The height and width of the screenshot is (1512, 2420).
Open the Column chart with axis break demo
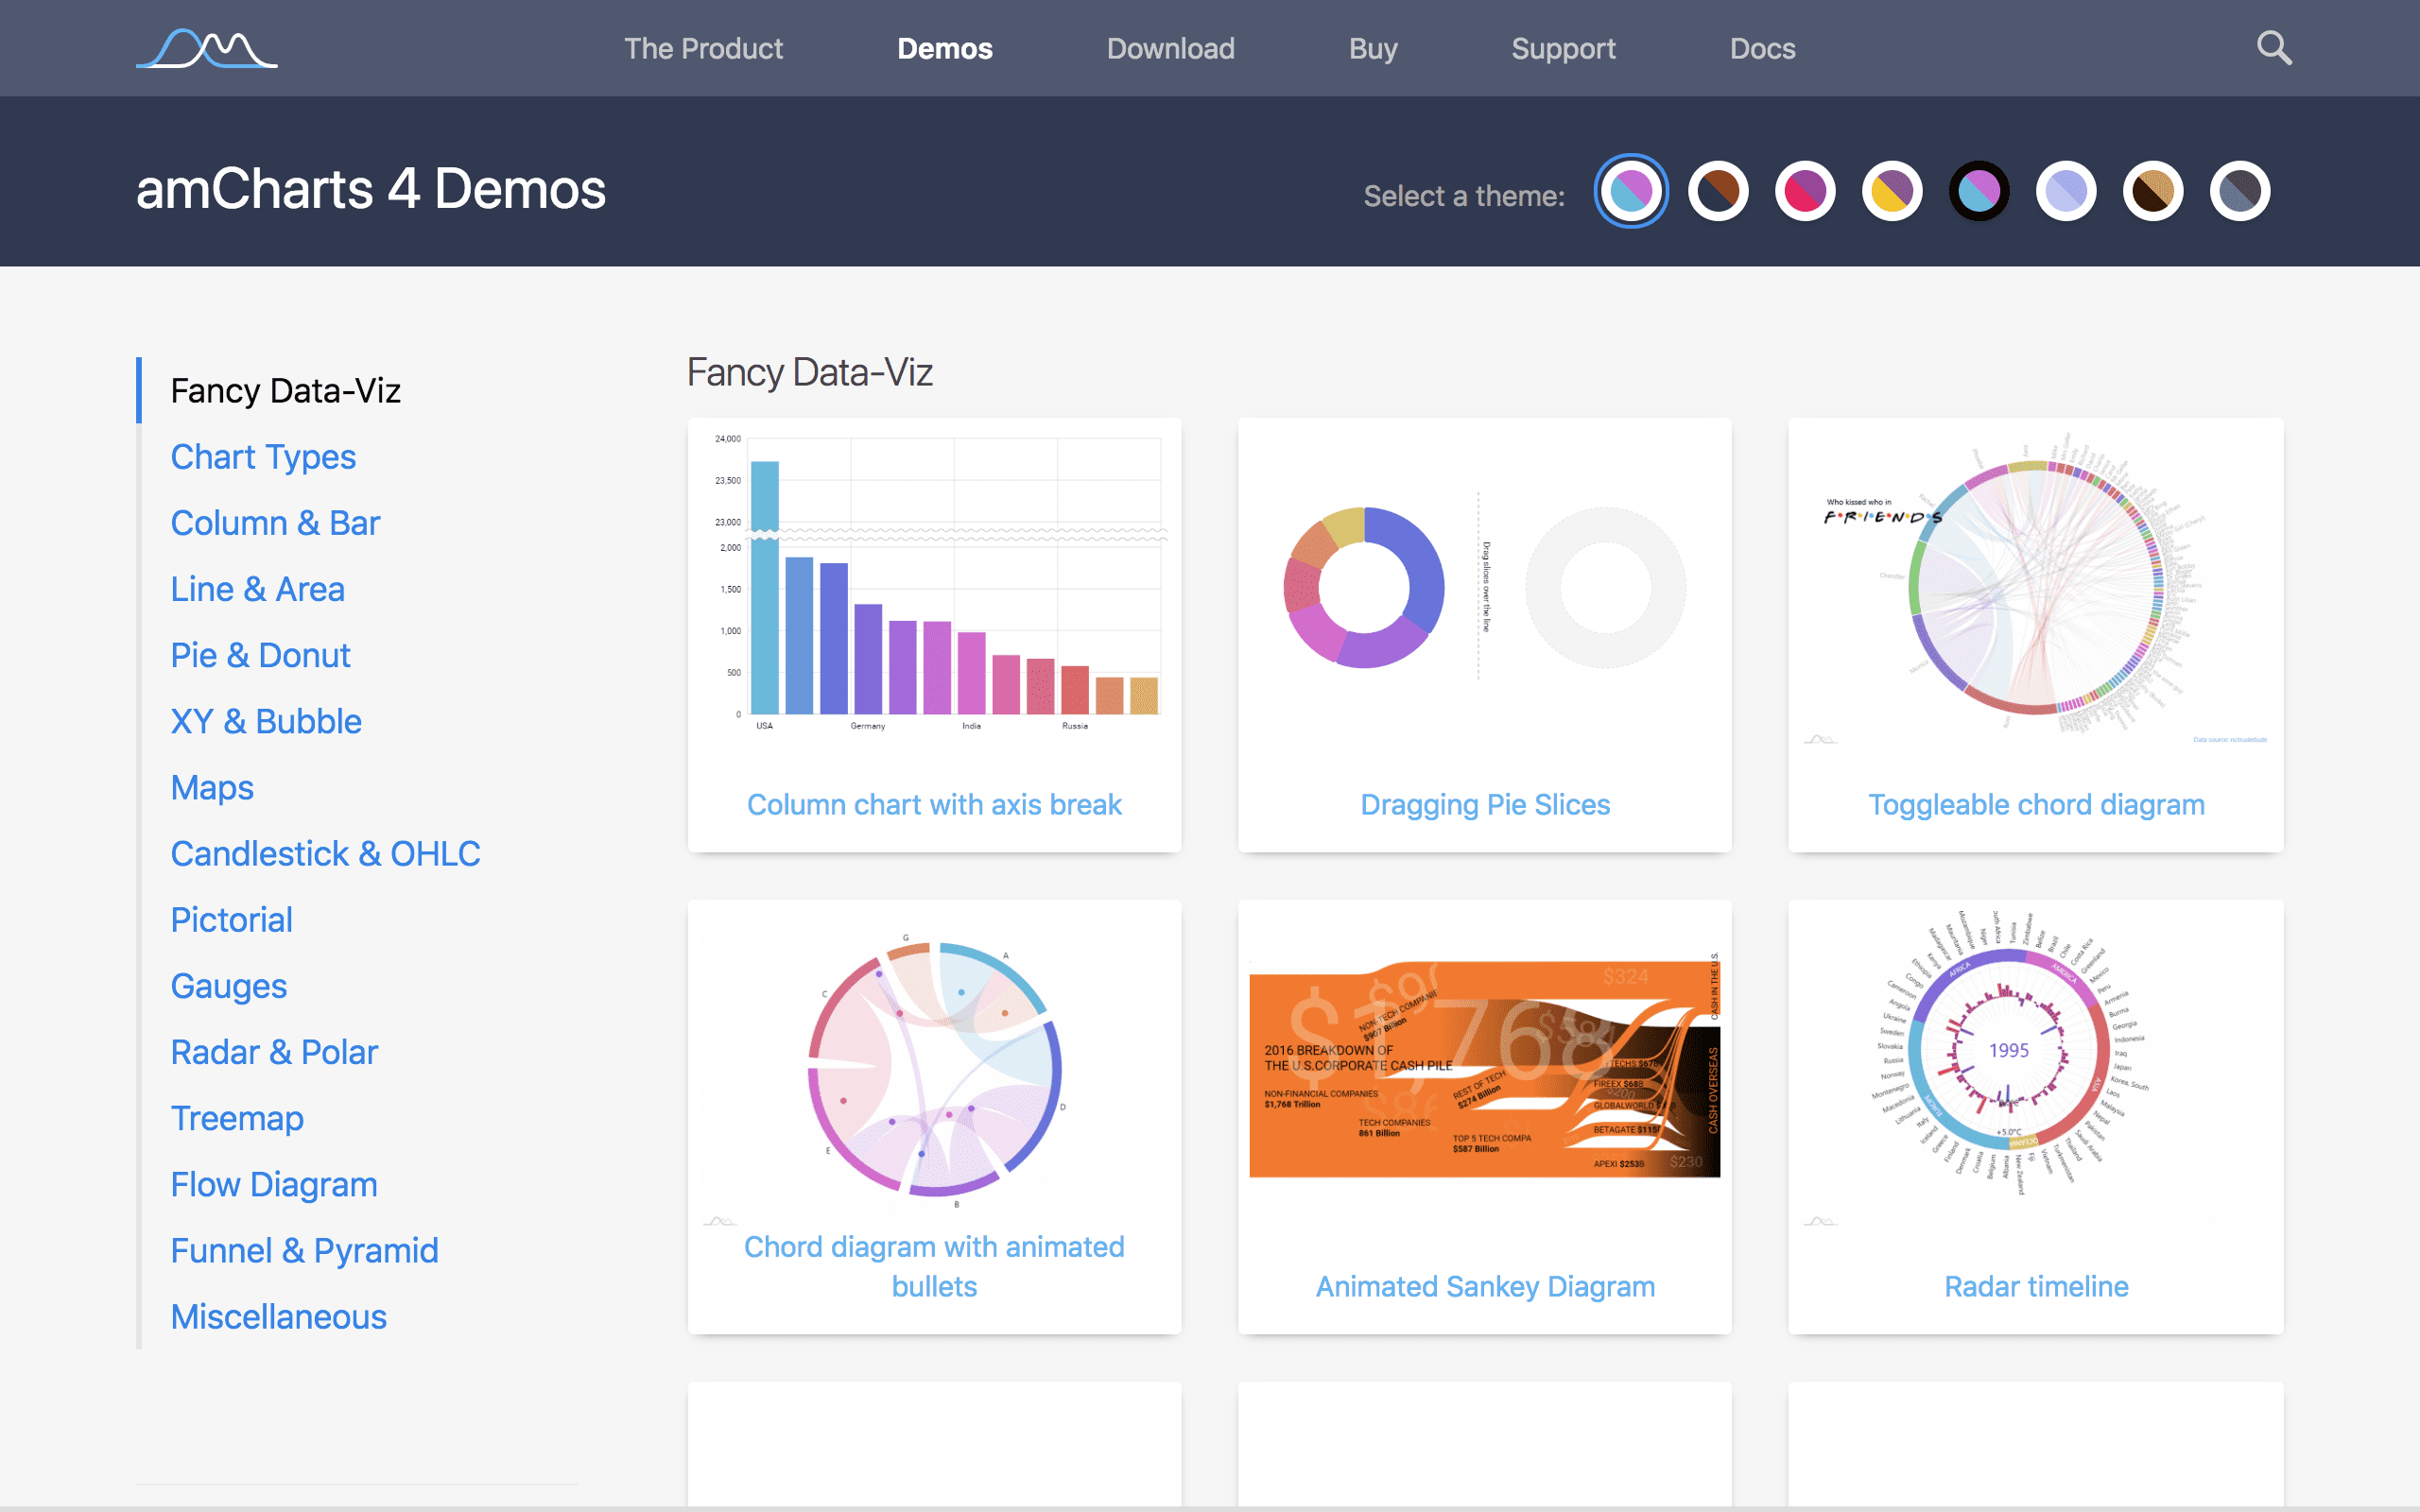click(934, 803)
